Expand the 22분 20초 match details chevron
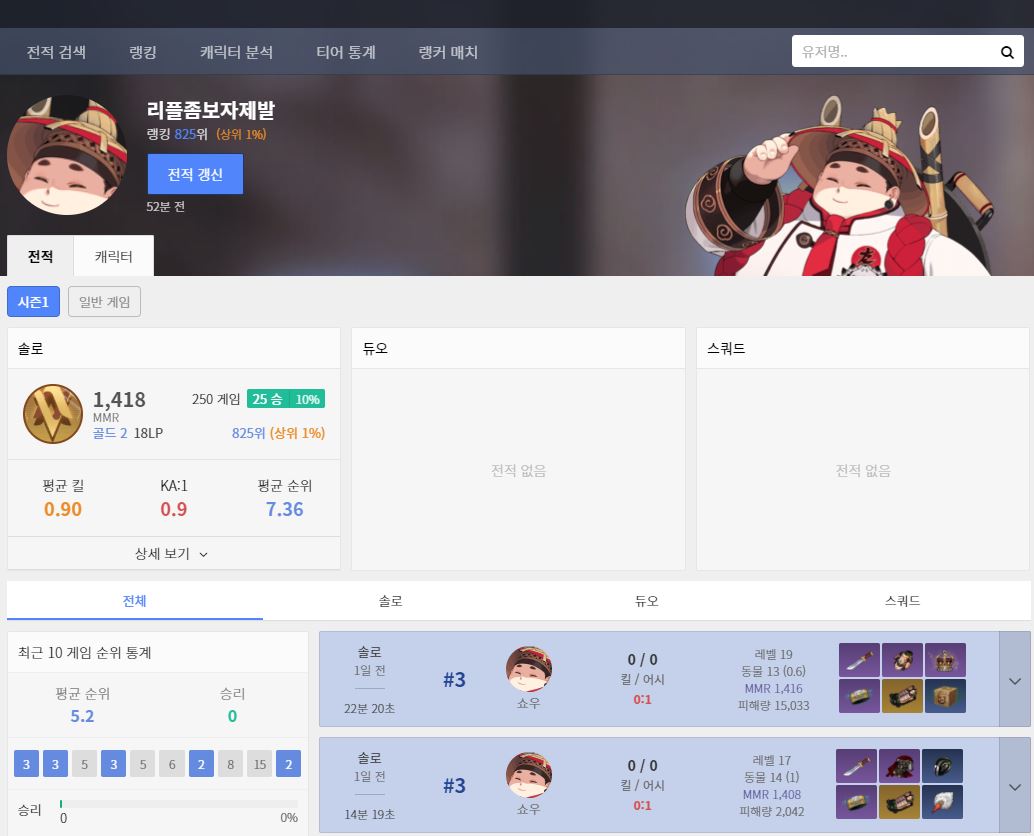This screenshot has width=1034, height=836. click(1015, 680)
